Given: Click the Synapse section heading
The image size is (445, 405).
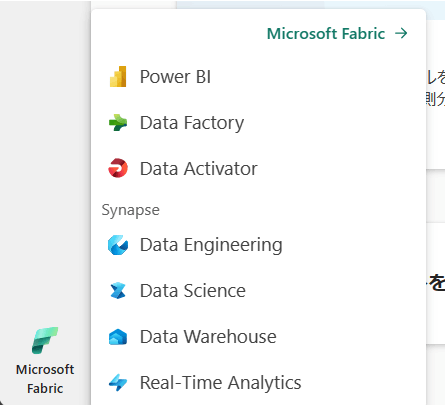Looking at the screenshot, I should [130, 210].
